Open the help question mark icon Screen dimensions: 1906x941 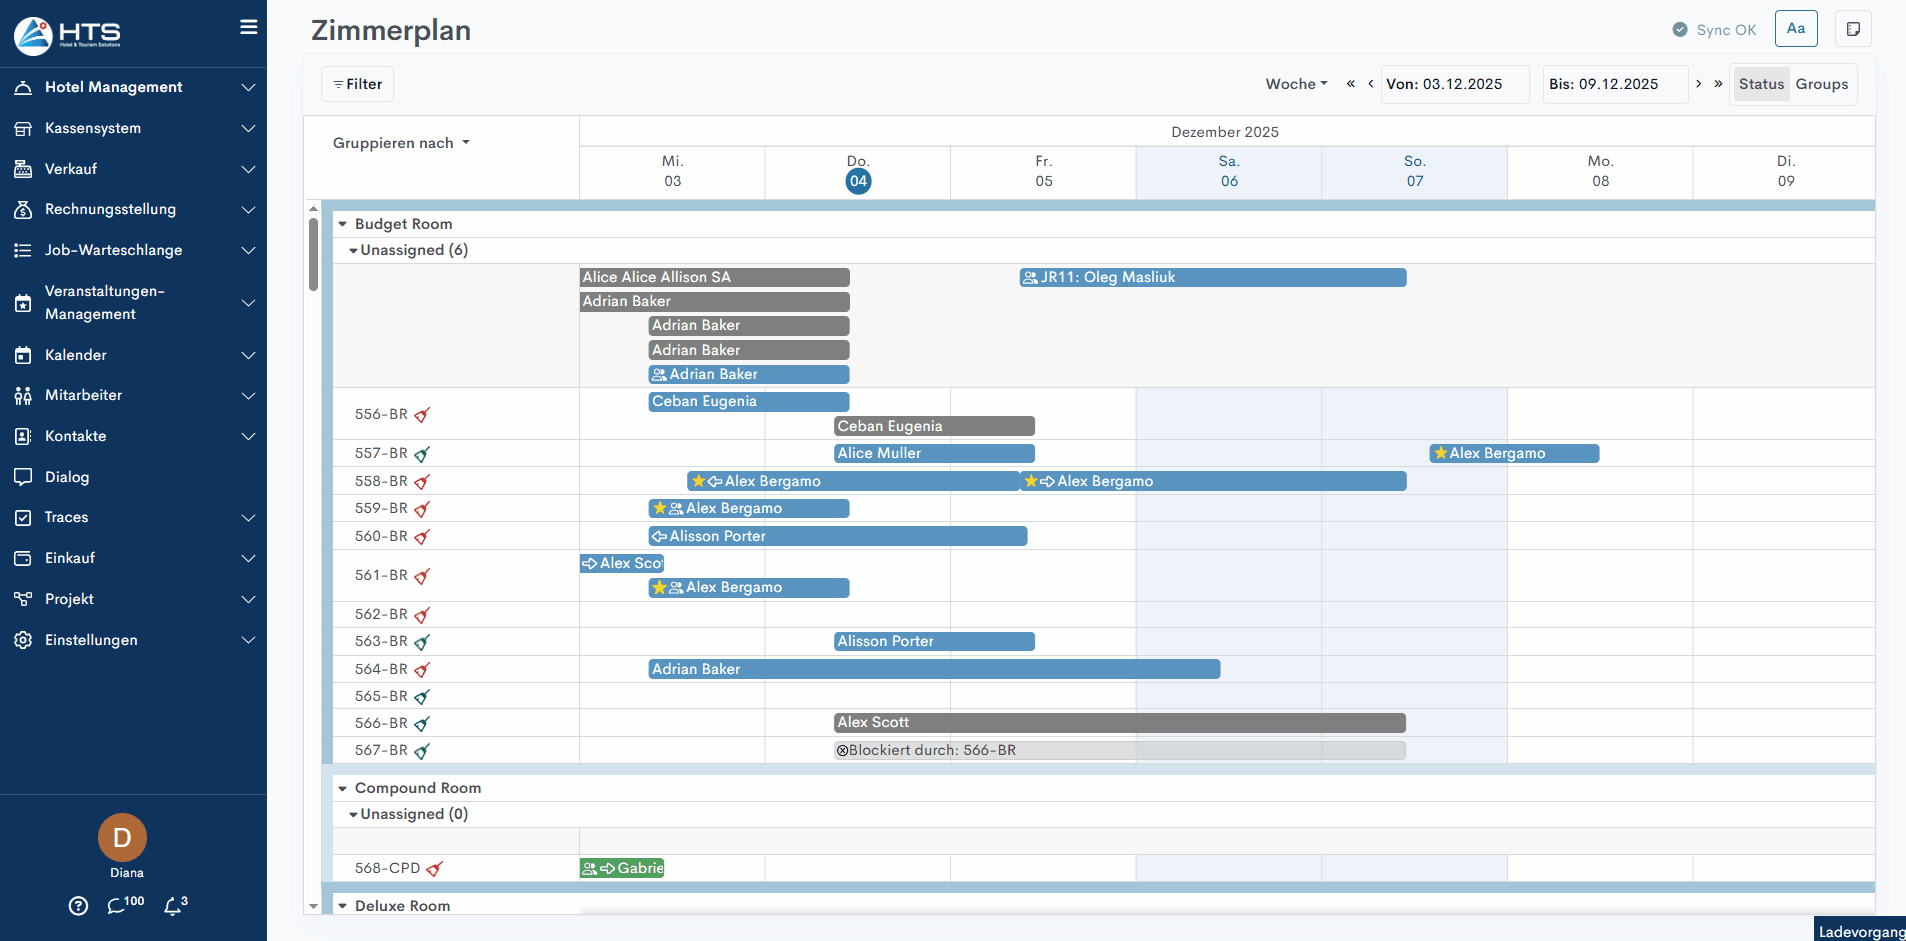[78, 906]
